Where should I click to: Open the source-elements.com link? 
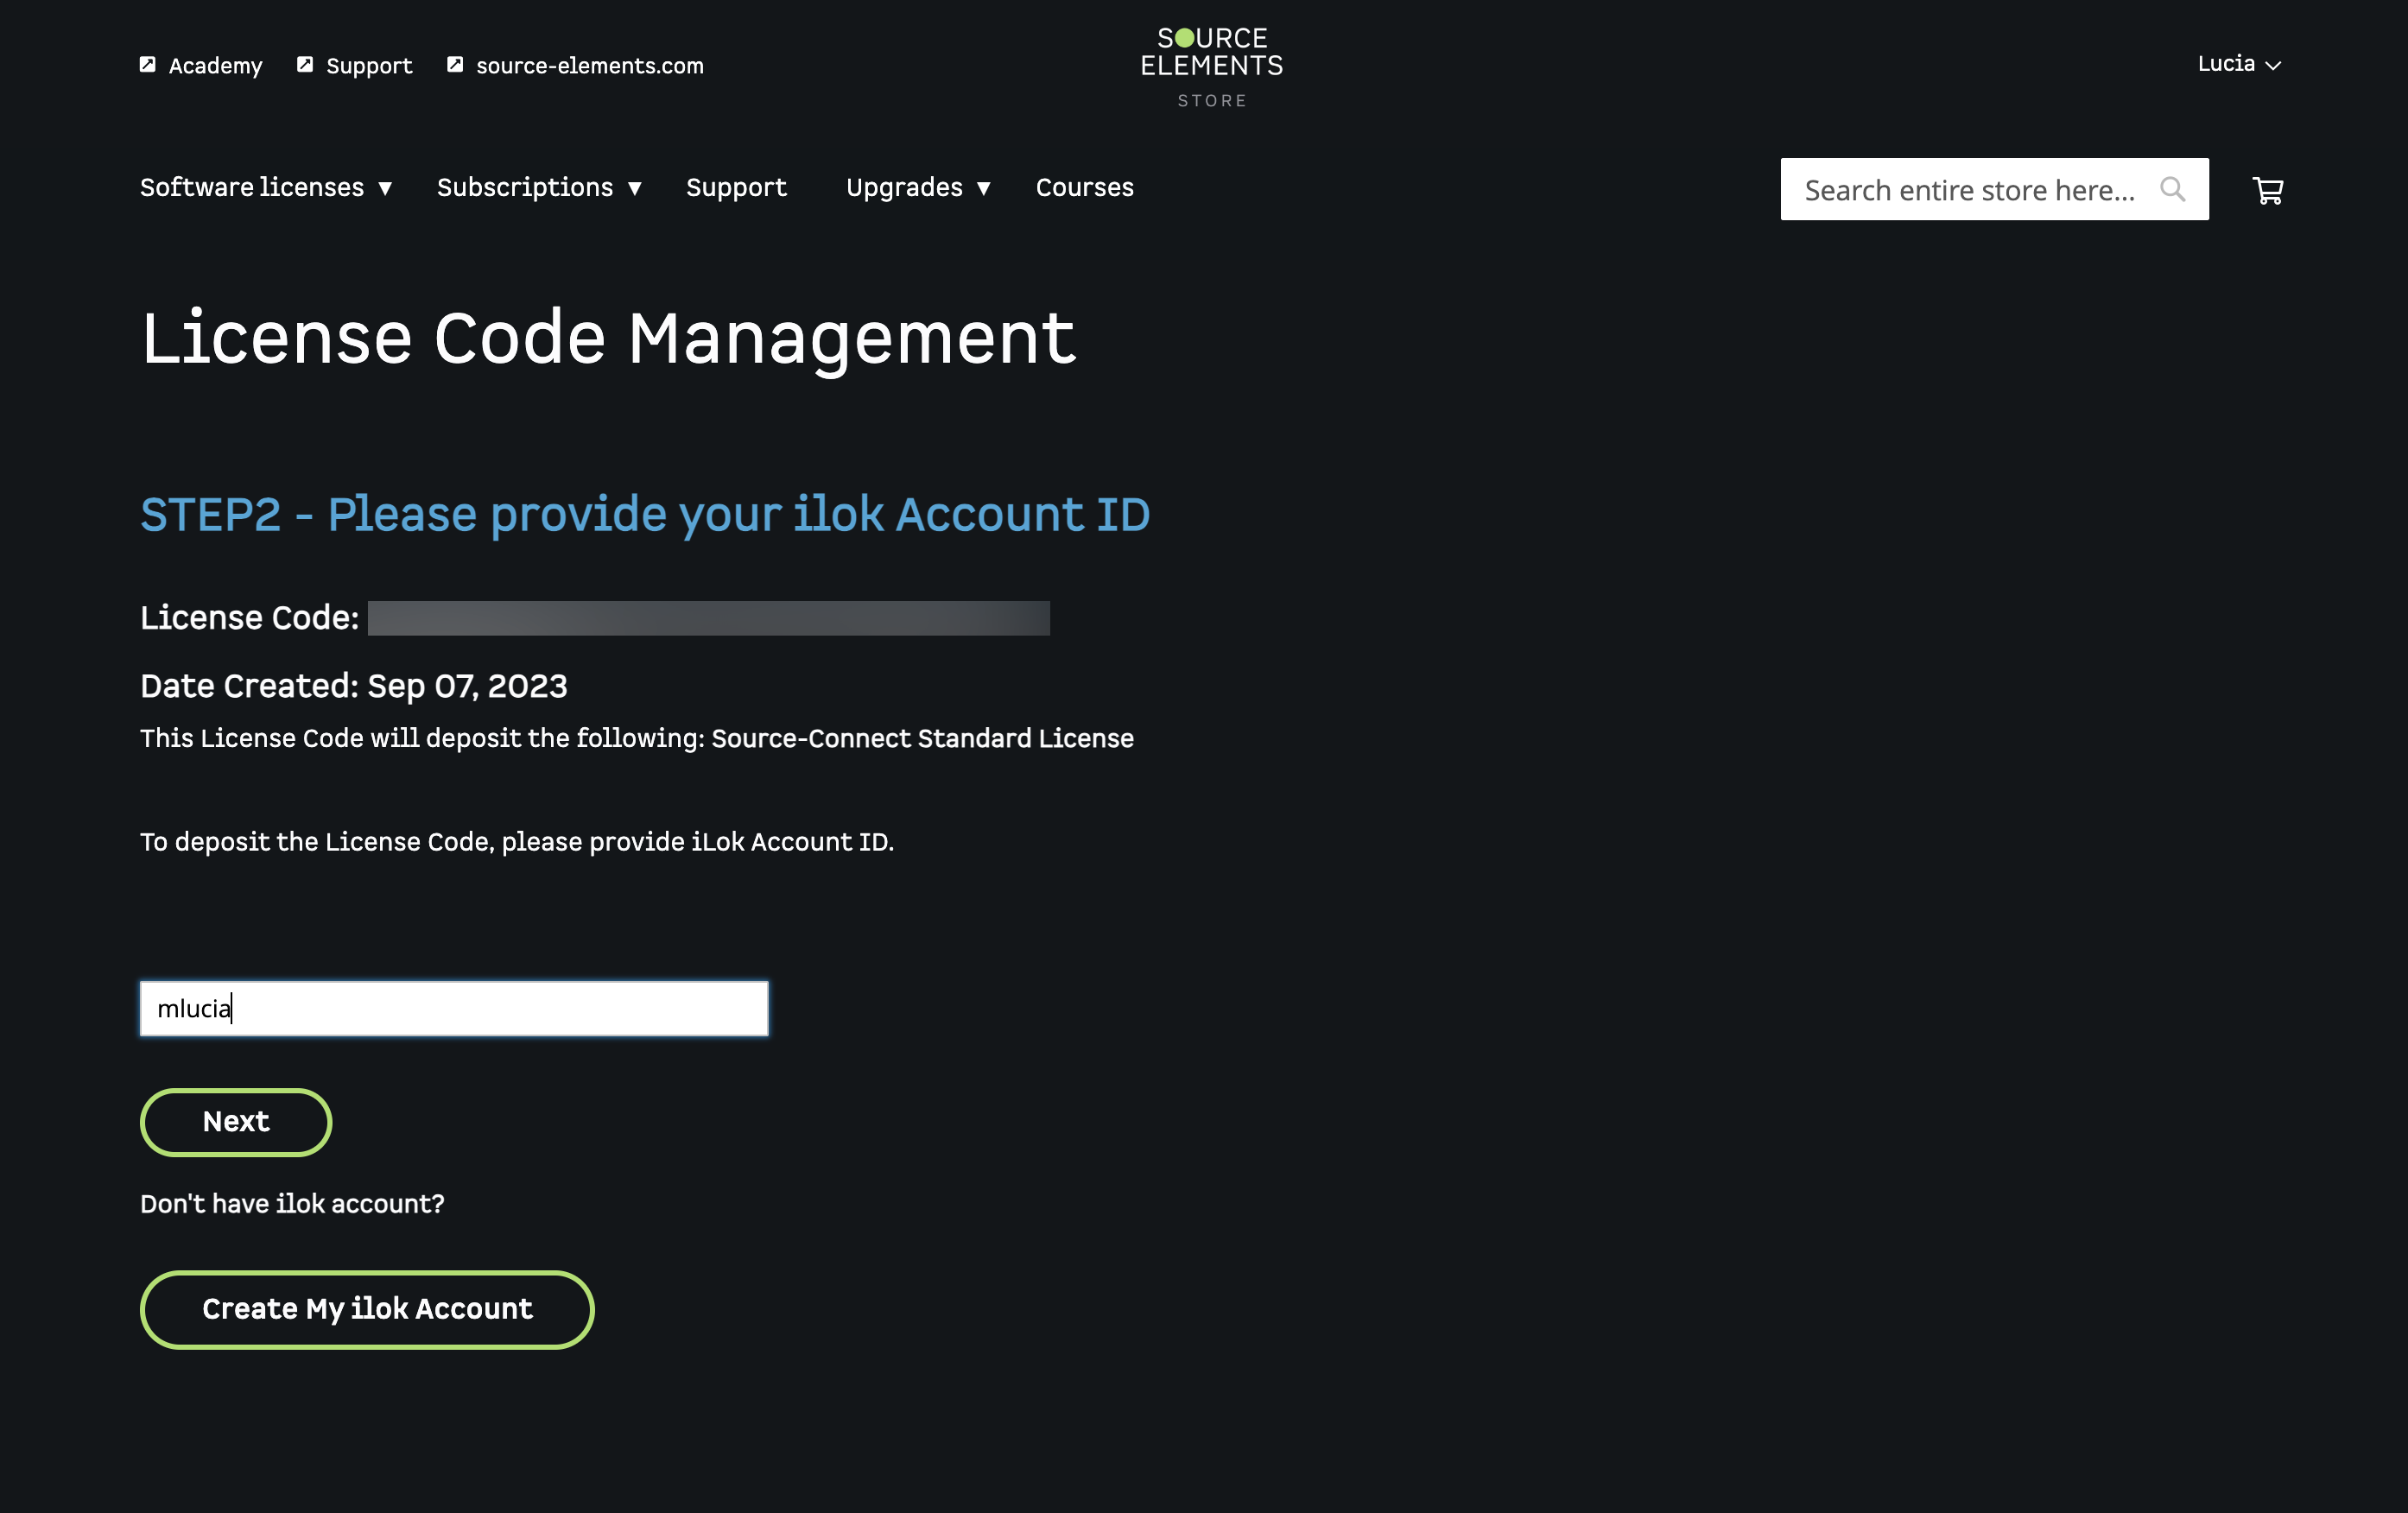pos(589,66)
